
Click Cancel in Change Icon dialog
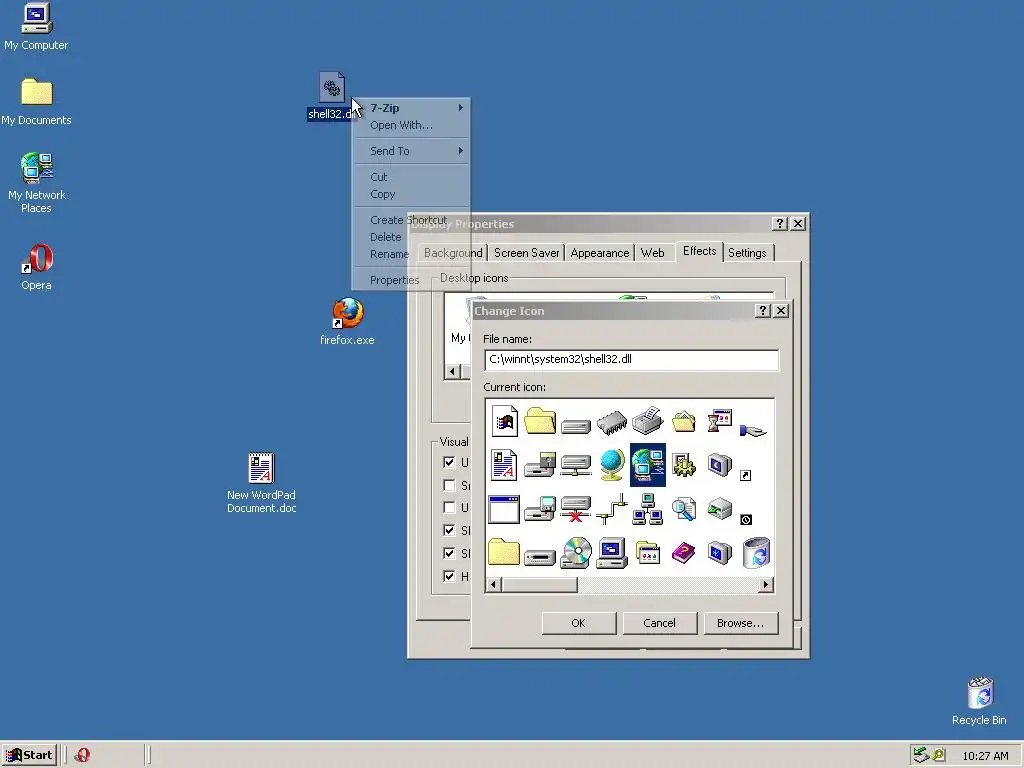[660, 623]
